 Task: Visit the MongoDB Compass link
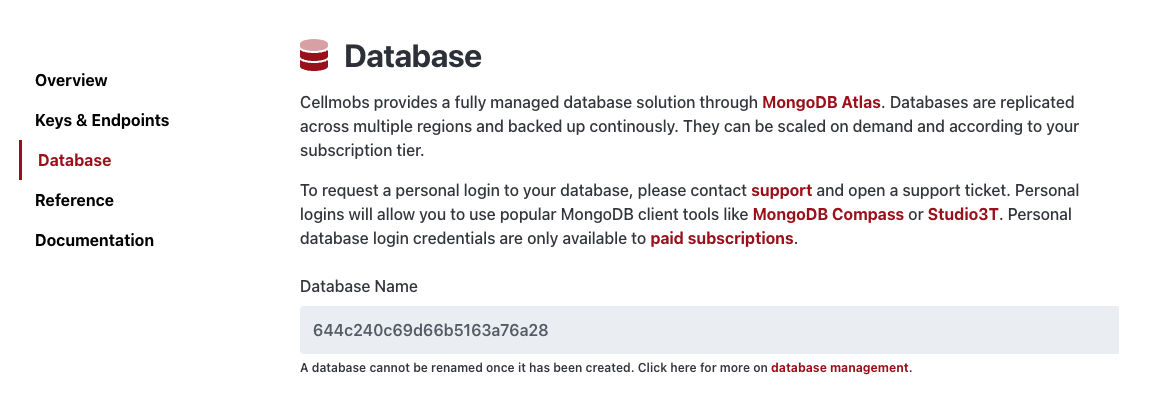[828, 215]
